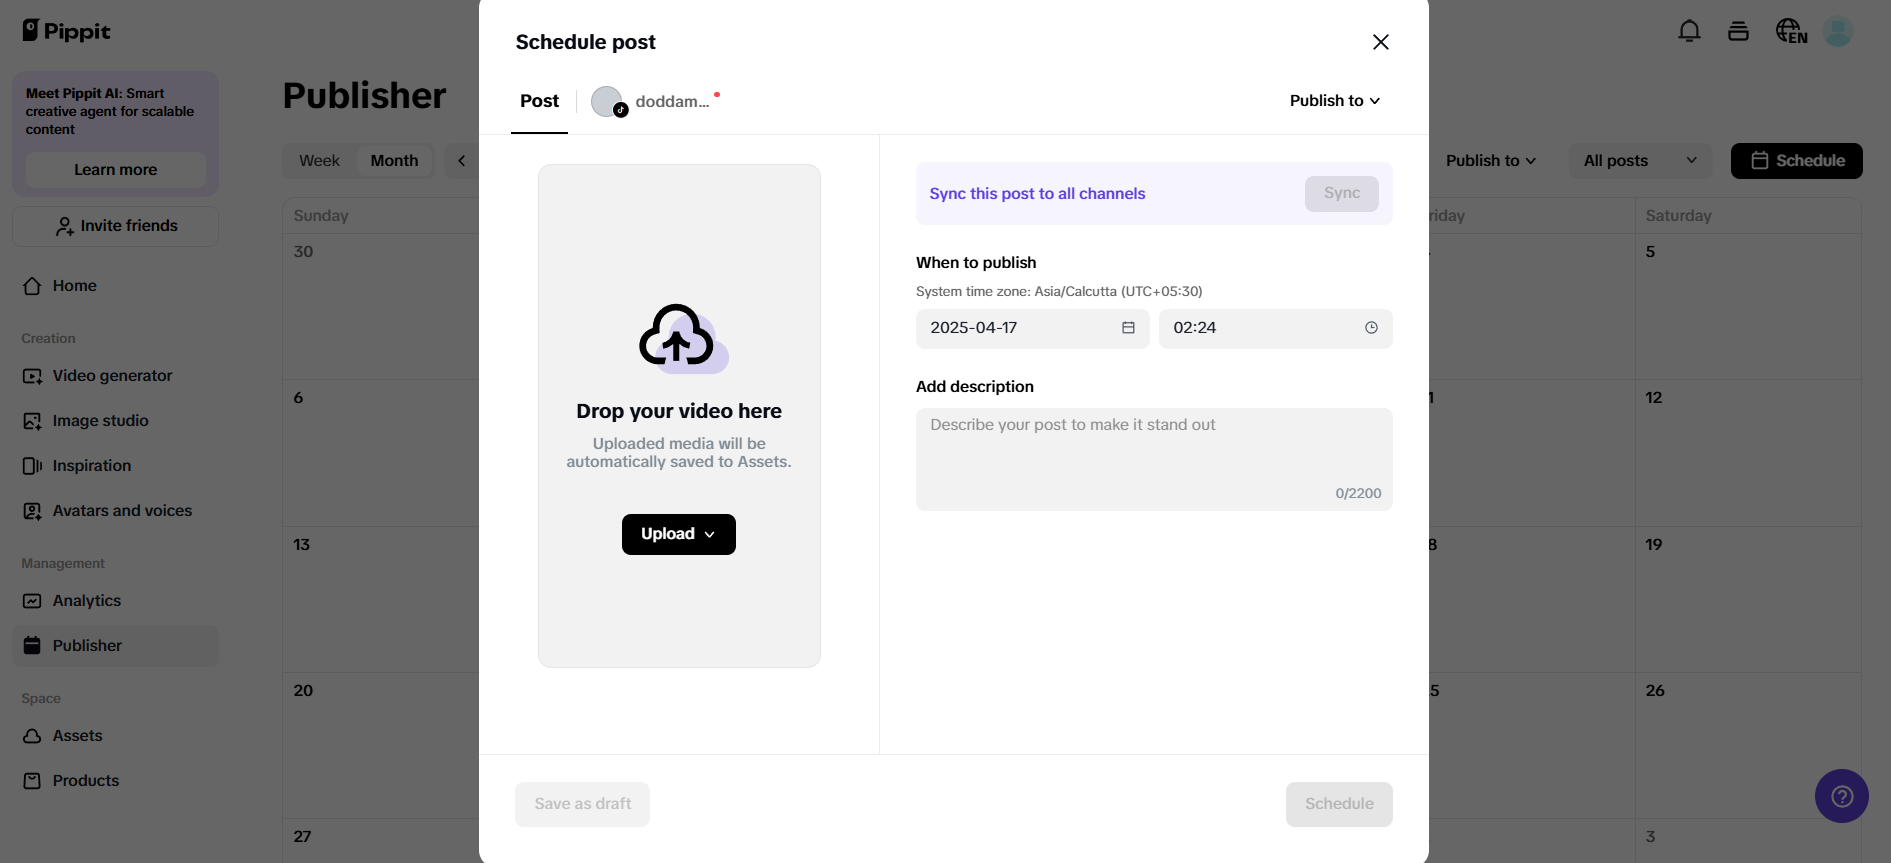Expand the All posts filter dropdown
The height and width of the screenshot is (863, 1891).
(1640, 161)
